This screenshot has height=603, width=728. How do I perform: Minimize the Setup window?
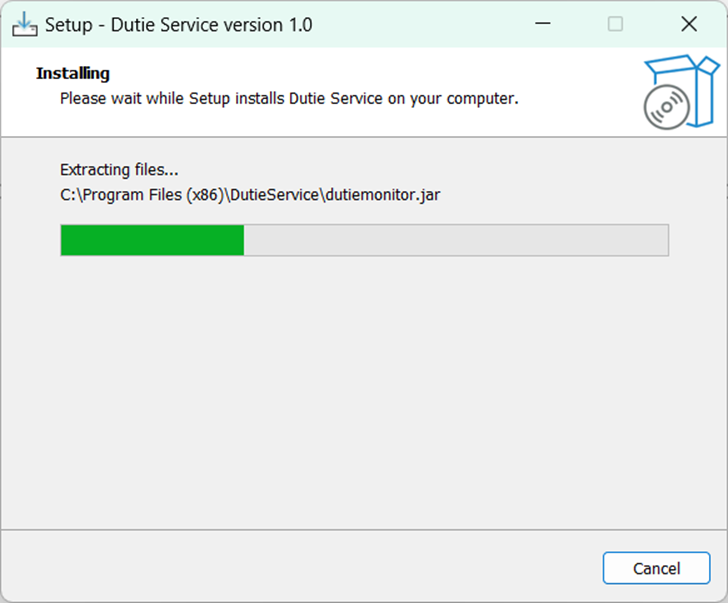coord(543,24)
